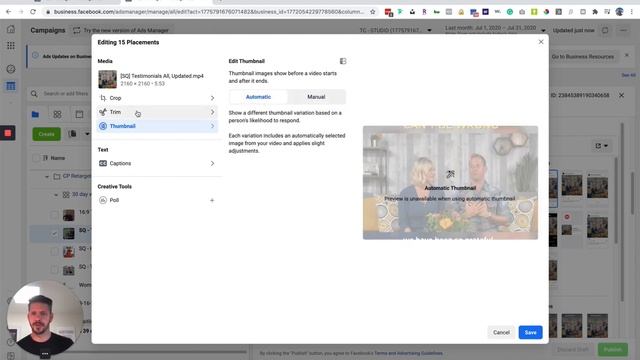Image resolution: width=640 pixels, height=360 pixels.
Task: Toggle the Edit Thumbnail side panel icon
Action: [x=343, y=61]
